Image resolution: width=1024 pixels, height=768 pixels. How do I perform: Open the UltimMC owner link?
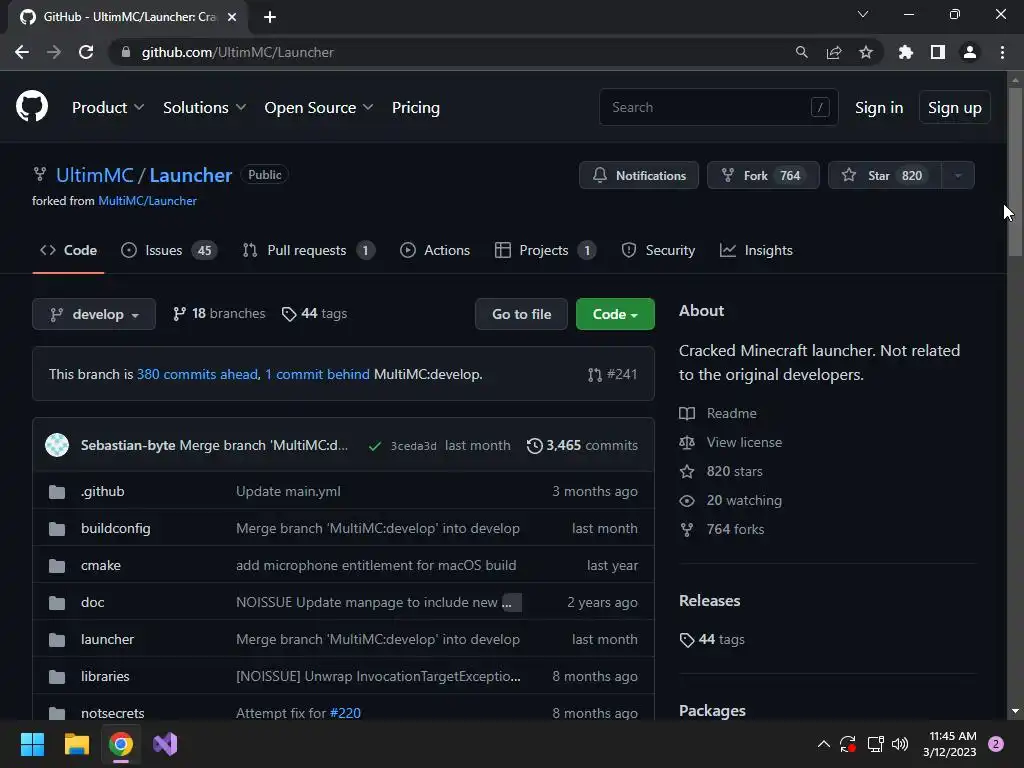pos(94,175)
